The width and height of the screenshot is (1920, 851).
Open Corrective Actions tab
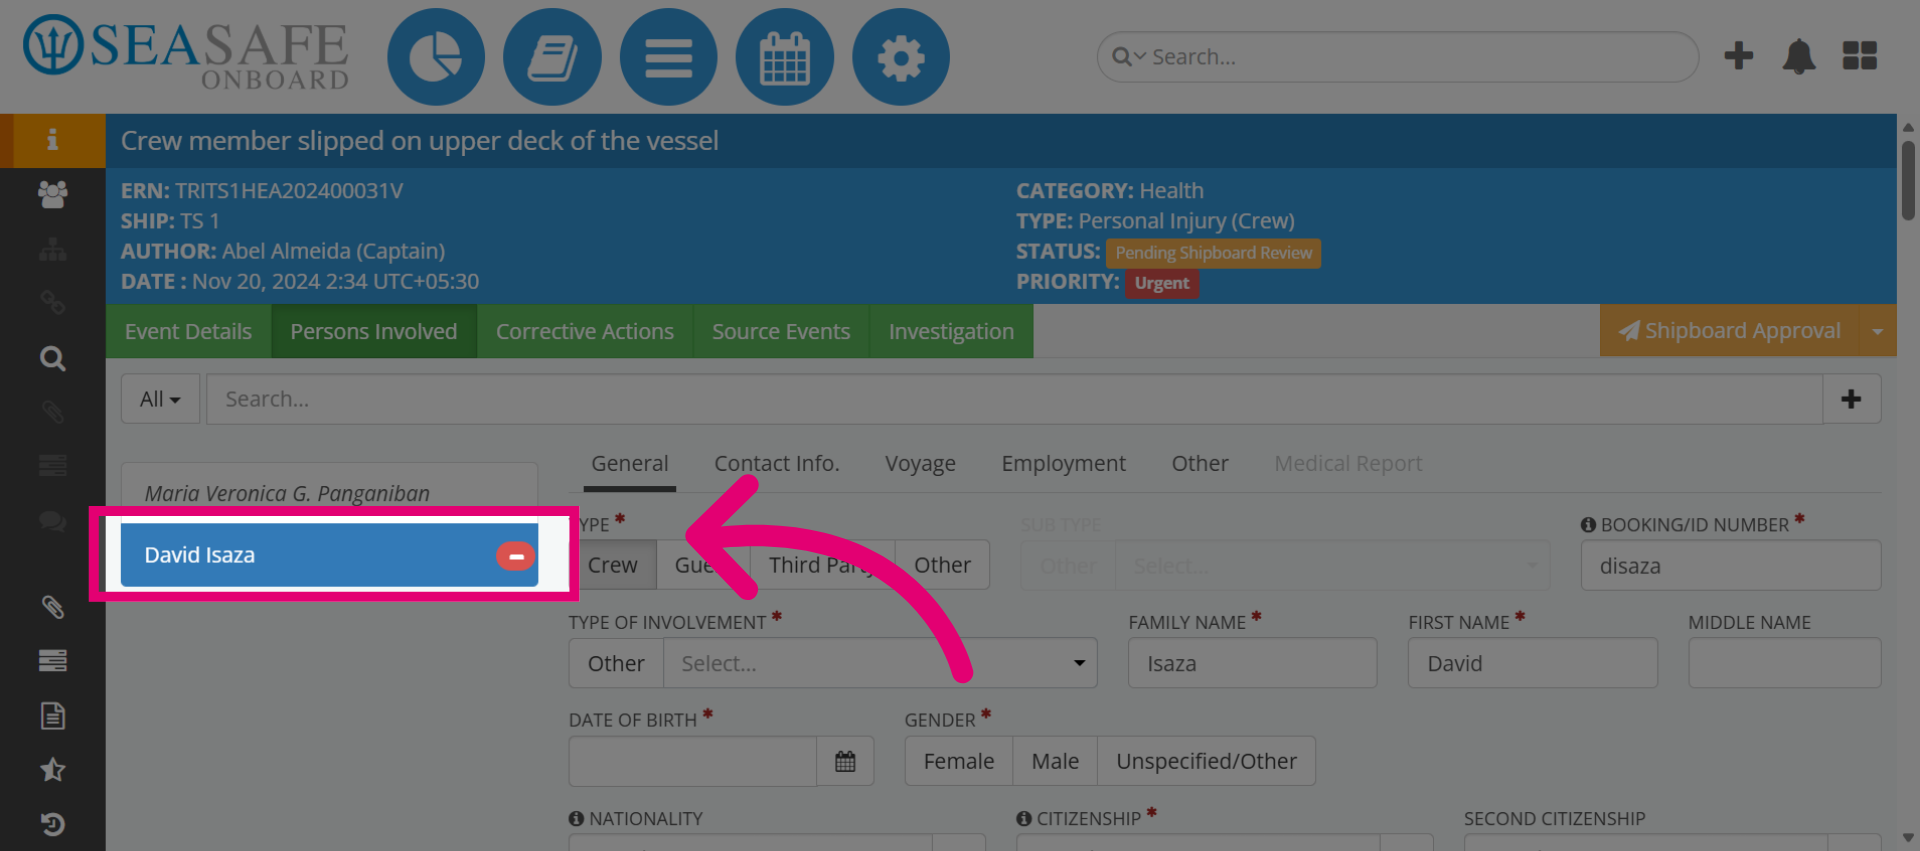(x=585, y=331)
